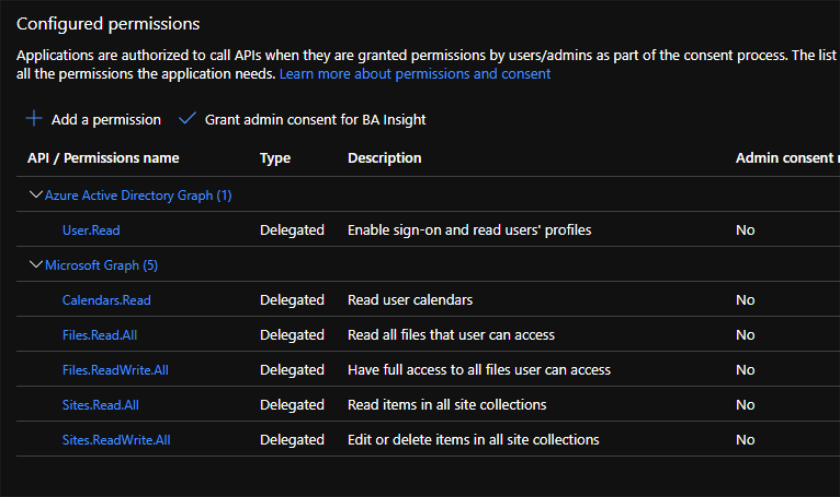The height and width of the screenshot is (497, 840).
Task: Click the checkmark icon for Grant admin consent
Action: [x=187, y=119]
